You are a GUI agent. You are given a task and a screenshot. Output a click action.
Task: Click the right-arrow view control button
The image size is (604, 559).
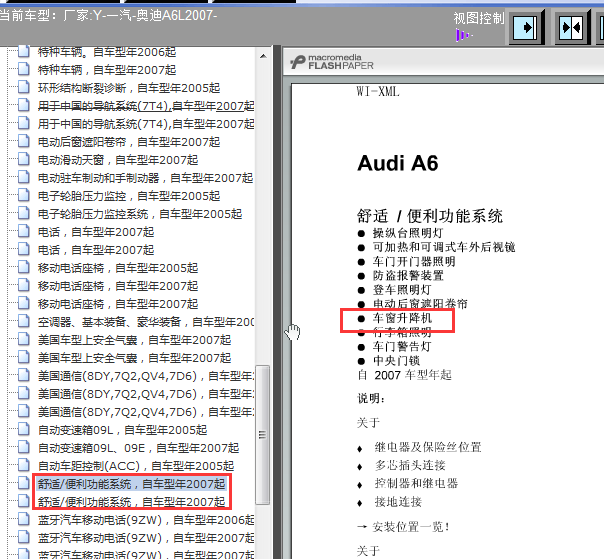coord(526,27)
